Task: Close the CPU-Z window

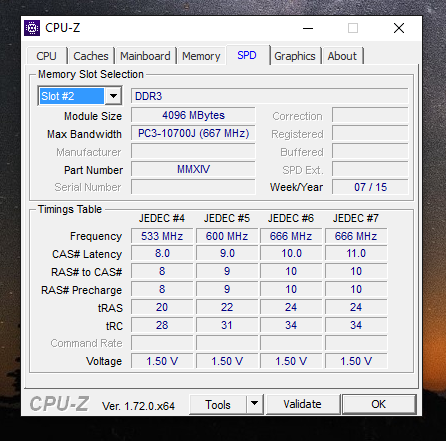Action: point(399,28)
